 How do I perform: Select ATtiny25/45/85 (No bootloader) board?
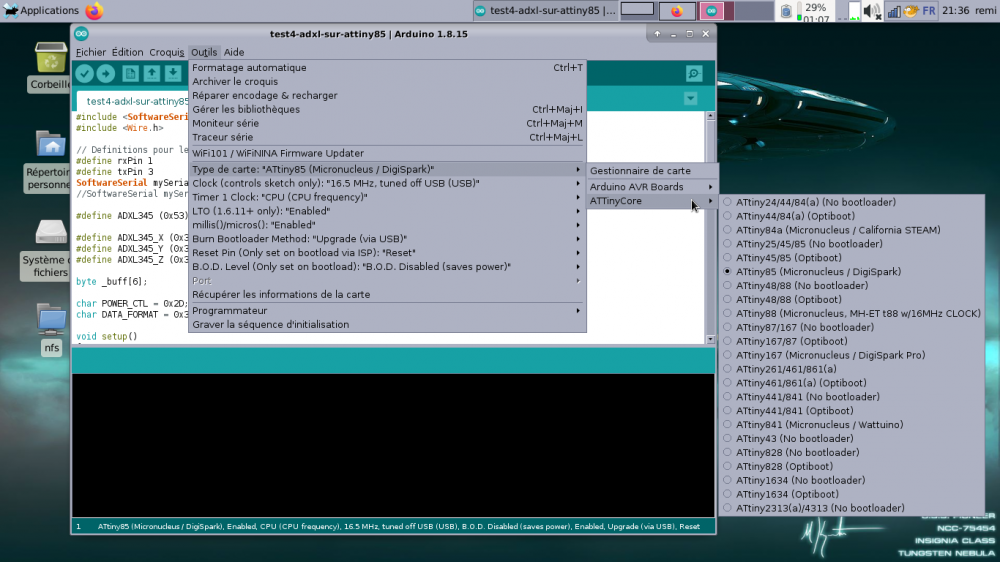tap(851, 244)
